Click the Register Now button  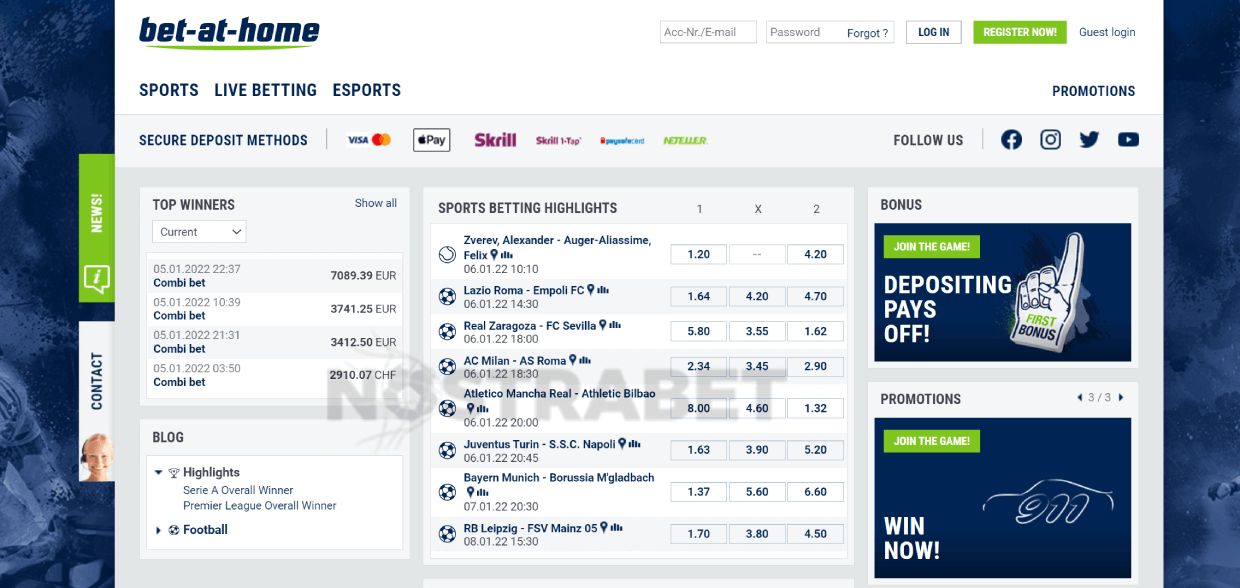pyautogui.click(x=1020, y=32)
